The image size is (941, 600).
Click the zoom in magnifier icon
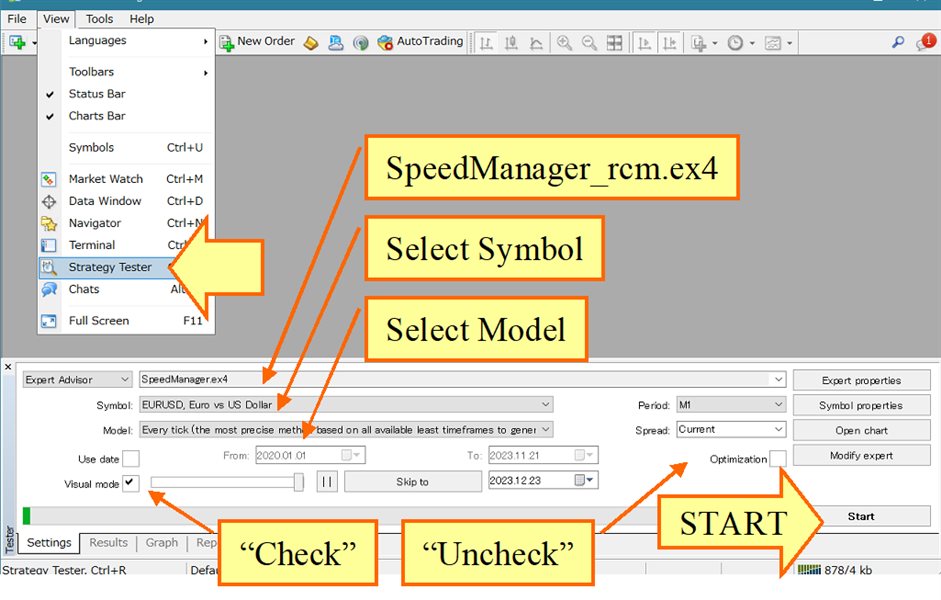pos(564,43)
